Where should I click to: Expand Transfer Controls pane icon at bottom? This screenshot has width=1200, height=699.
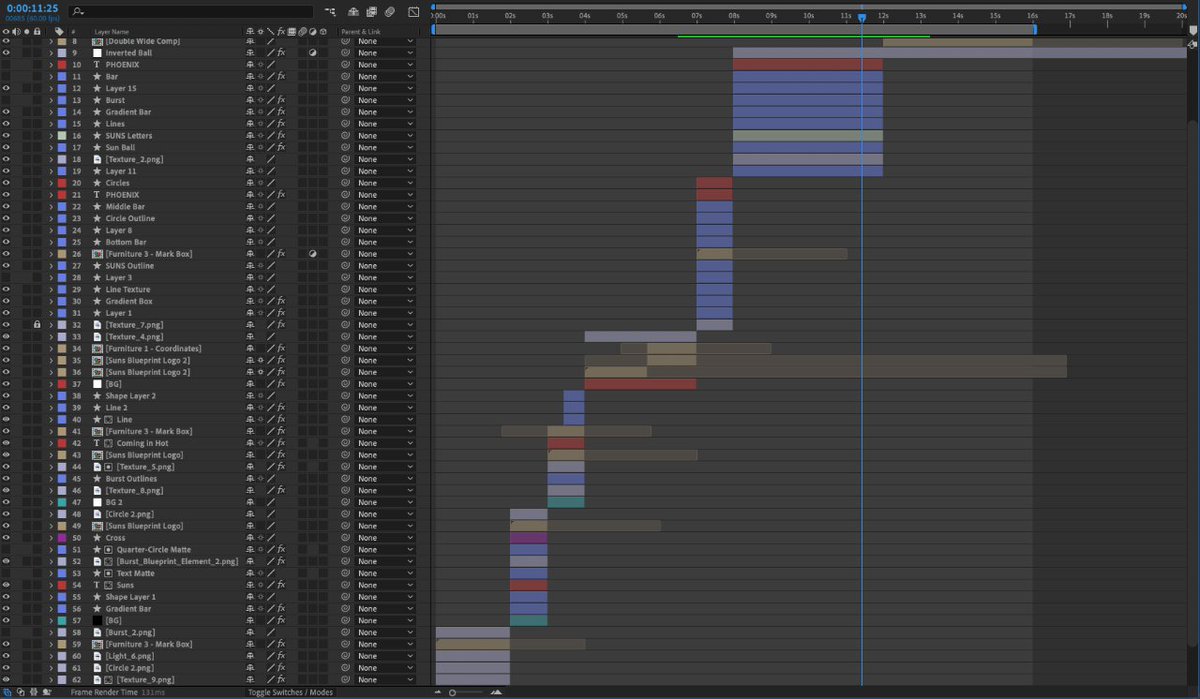(x=20, y=692)
